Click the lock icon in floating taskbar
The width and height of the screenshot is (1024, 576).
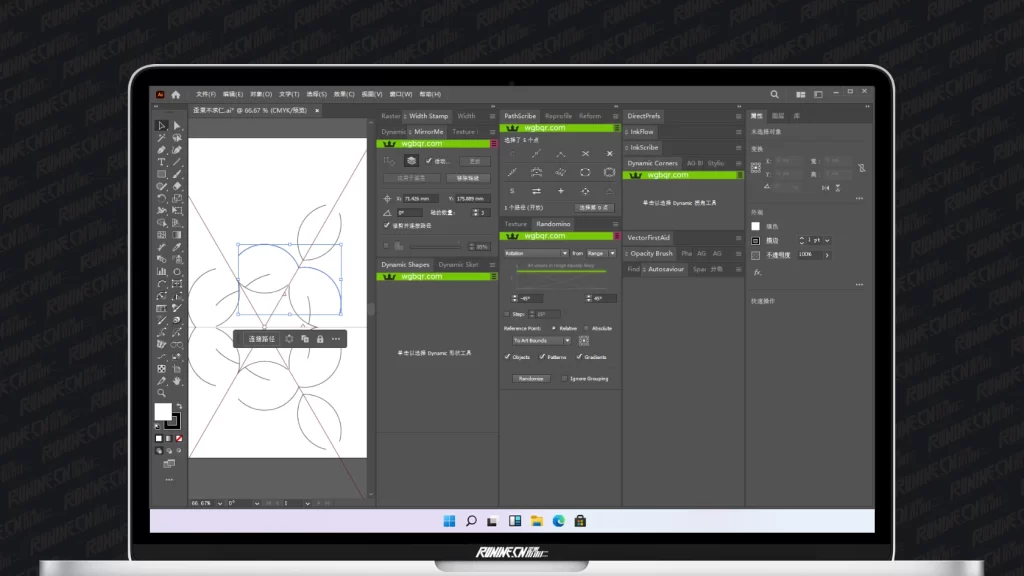point(319,339)
